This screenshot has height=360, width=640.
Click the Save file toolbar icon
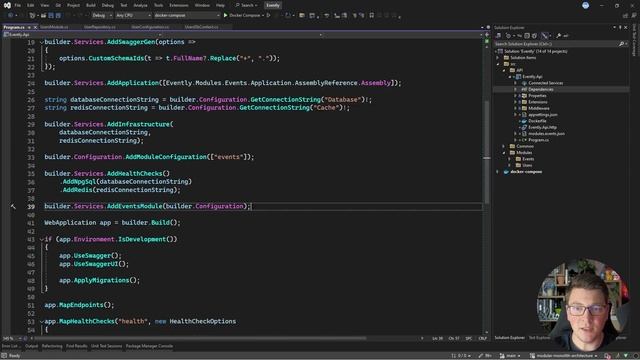click(x=51, y=16)
